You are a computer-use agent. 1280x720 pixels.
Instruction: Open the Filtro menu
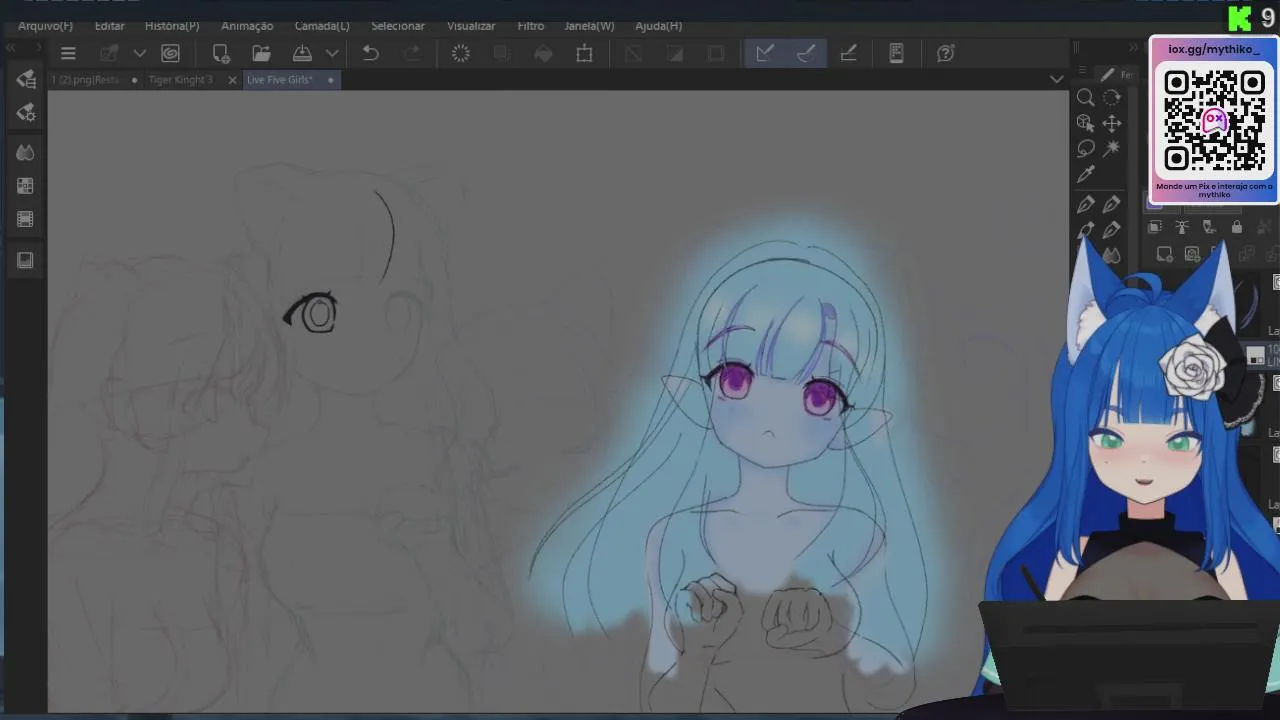[x=531, y=26]
